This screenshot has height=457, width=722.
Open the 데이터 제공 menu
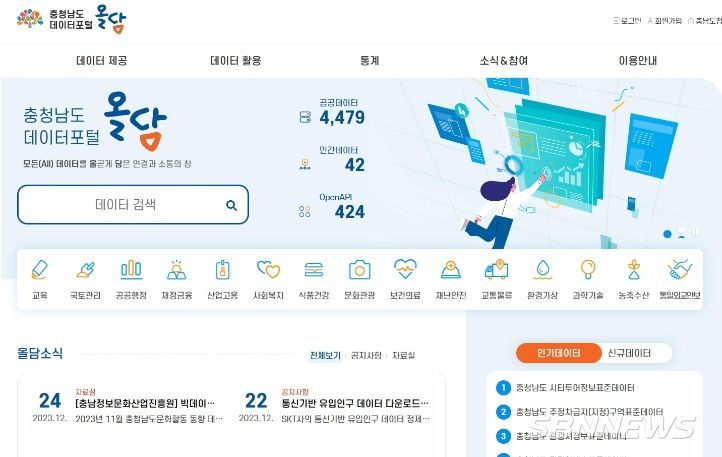102,60
